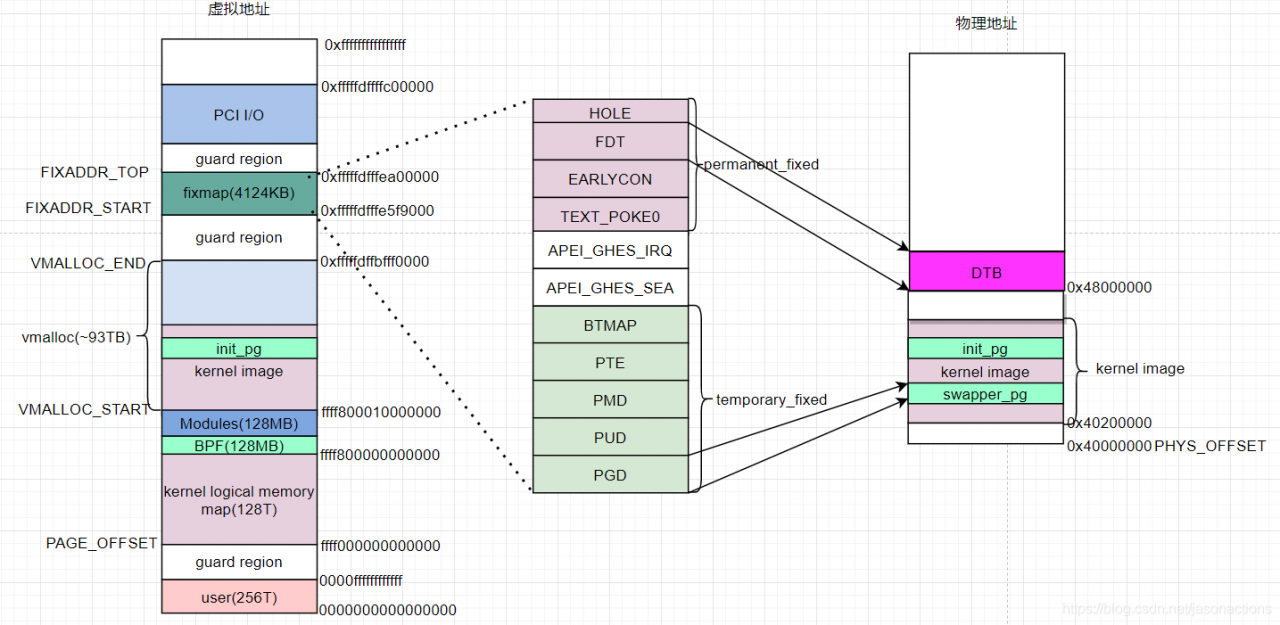Click the magenta DTB block
Viewport: 1280px width, 625px height.
coord(986,271)
